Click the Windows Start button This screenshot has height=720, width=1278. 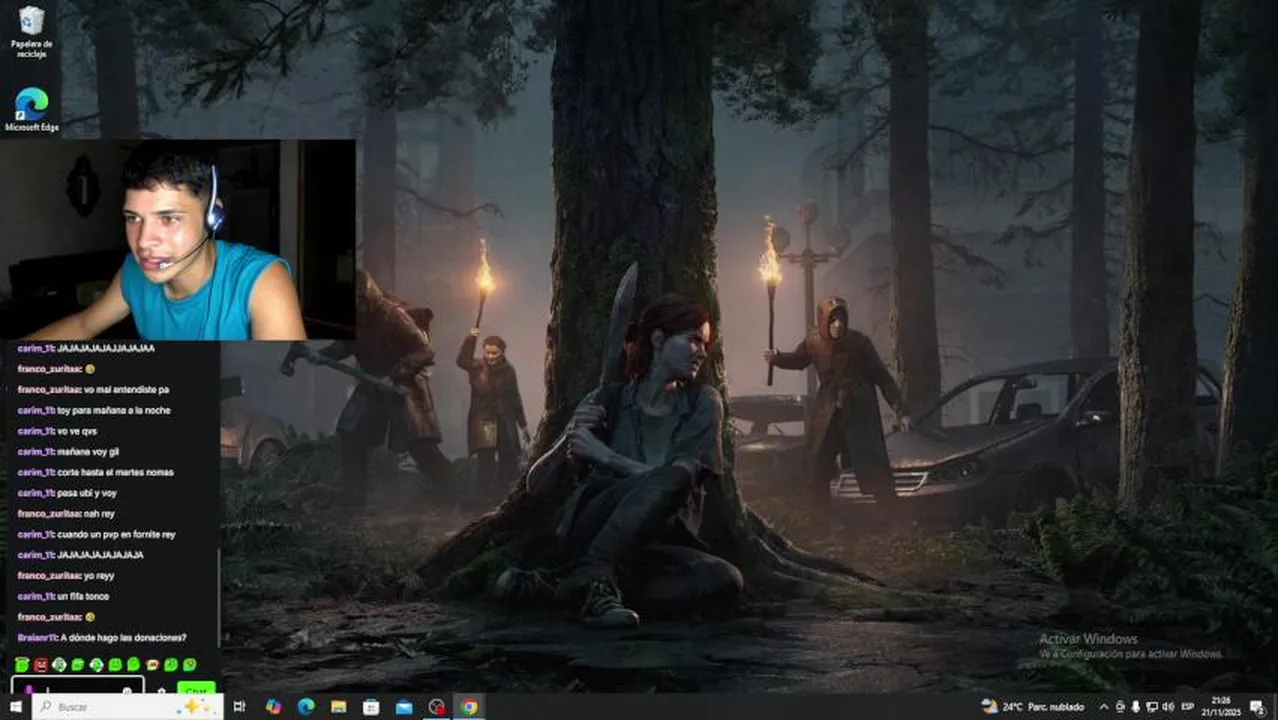pyautogui.click(x=15, y=707)
